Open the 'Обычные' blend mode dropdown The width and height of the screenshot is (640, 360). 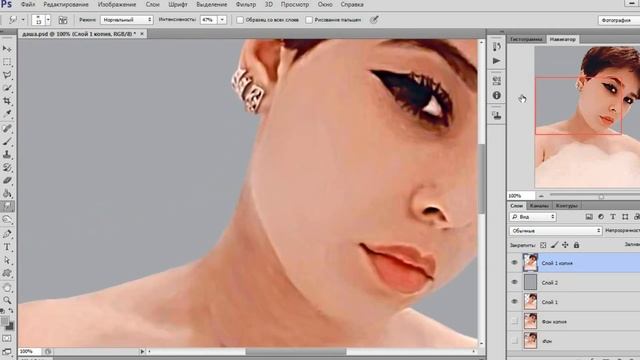click(556, 231)
